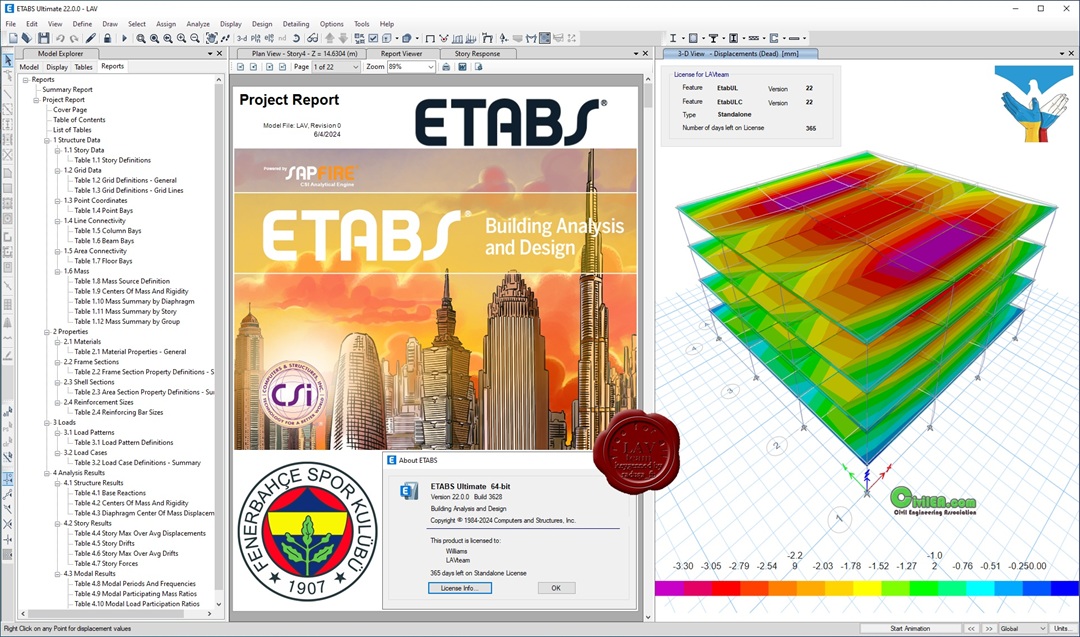Click the pencil Refresh icon in the toolbar

point(91,38)
